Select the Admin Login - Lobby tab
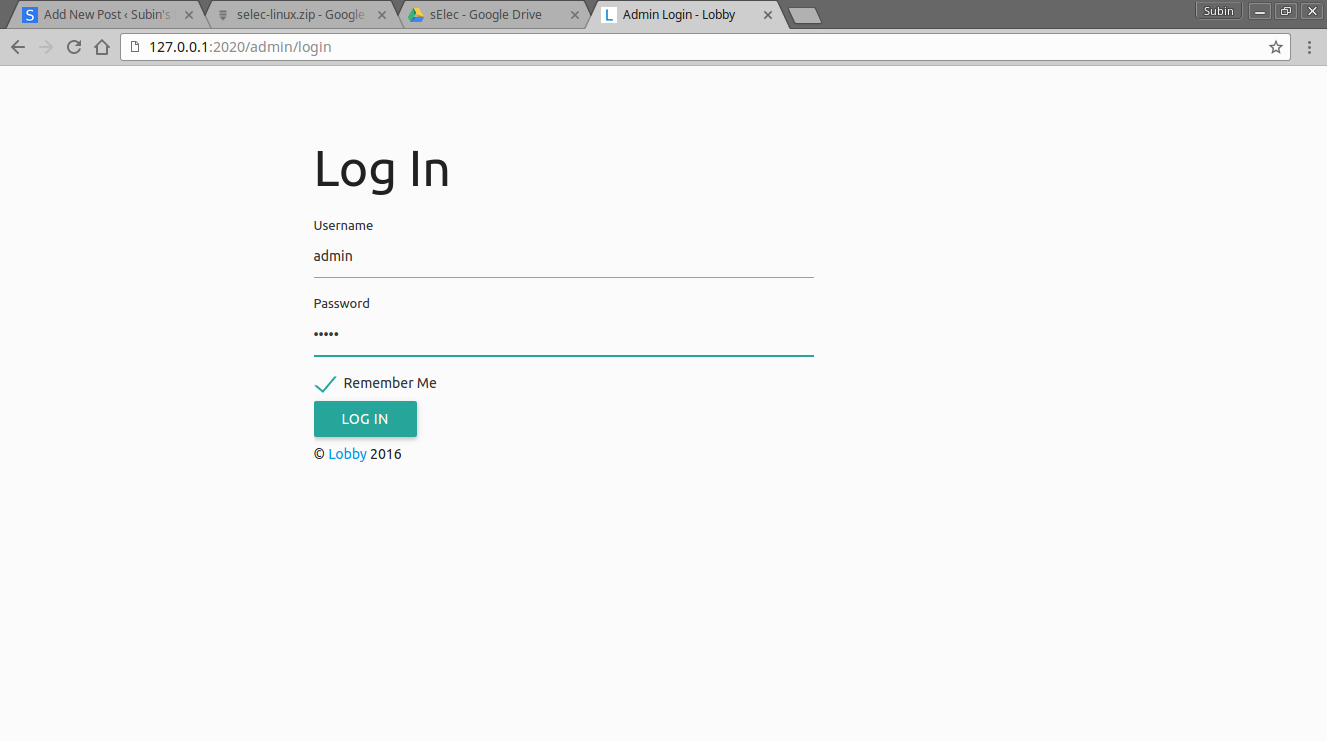This screenshot has height=741, width=1327. (x=685, y=15)
